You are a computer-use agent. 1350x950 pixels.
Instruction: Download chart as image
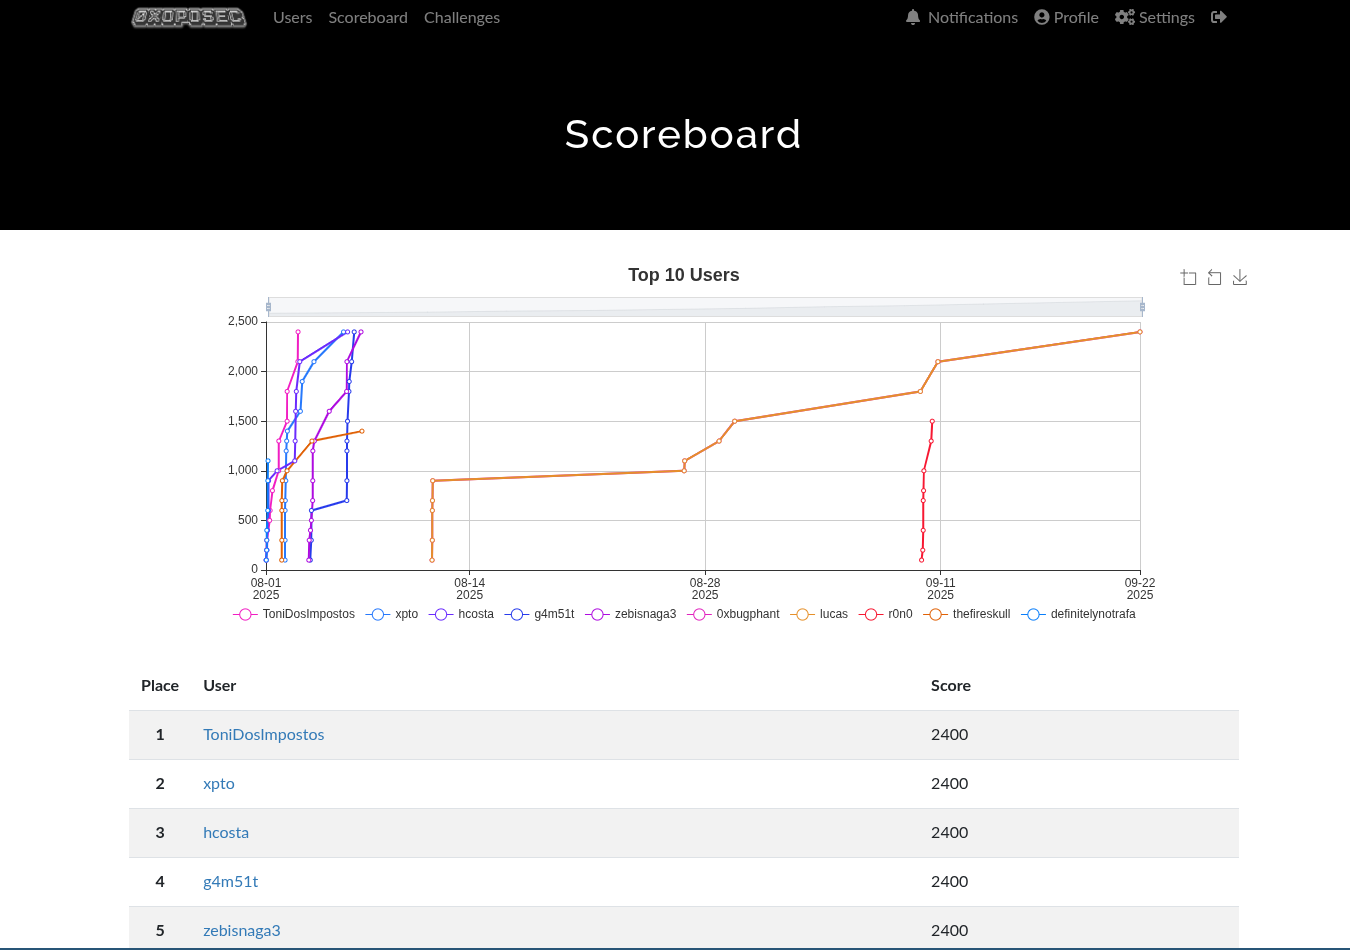pos(1240,278)
